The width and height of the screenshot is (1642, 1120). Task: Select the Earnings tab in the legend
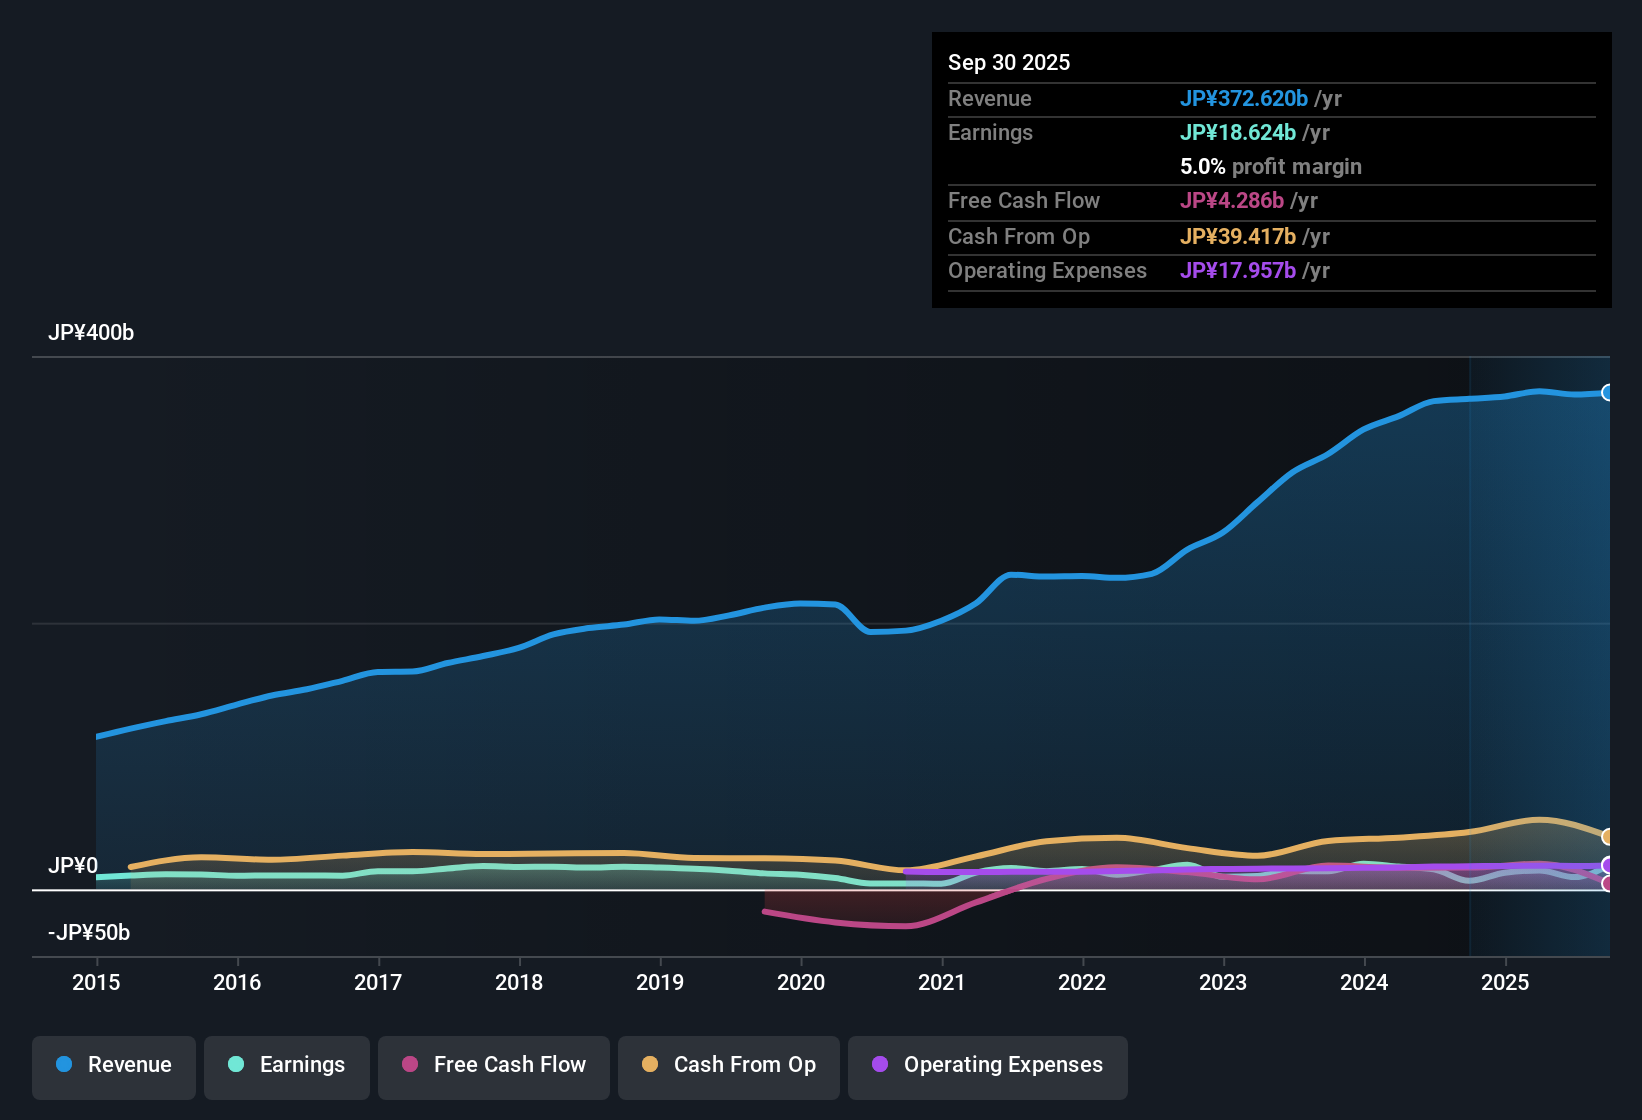[x=301, y=1065]
